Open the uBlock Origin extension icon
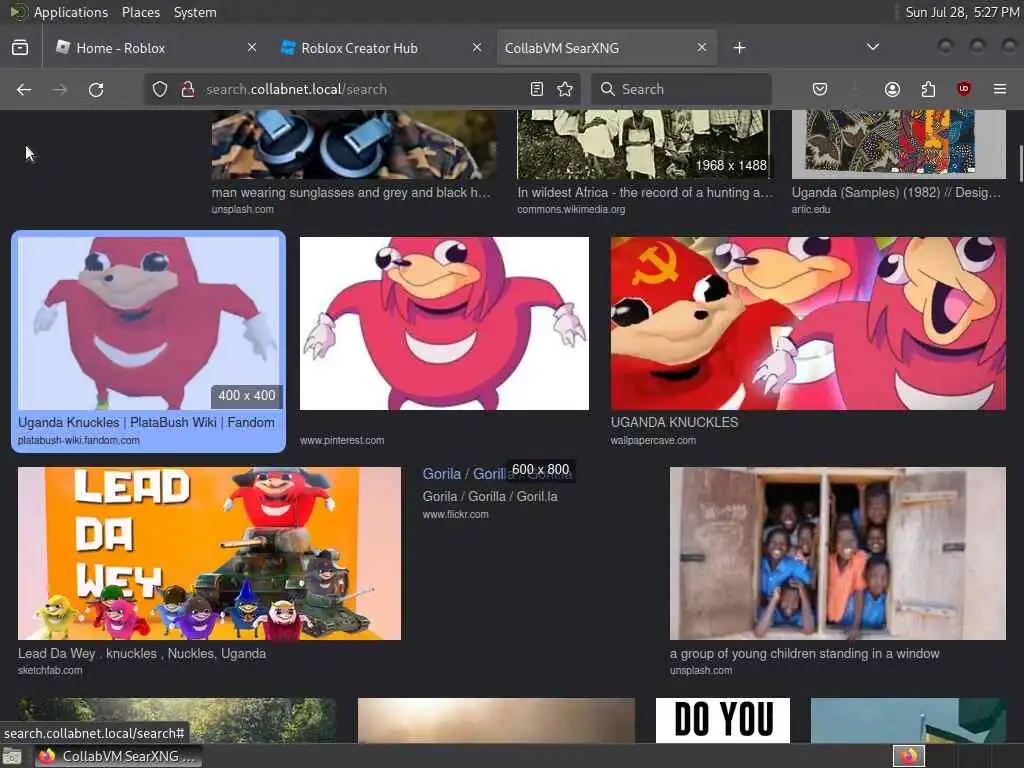The width and height of the screenshot is (1024, 768). [x=963, y=89]
